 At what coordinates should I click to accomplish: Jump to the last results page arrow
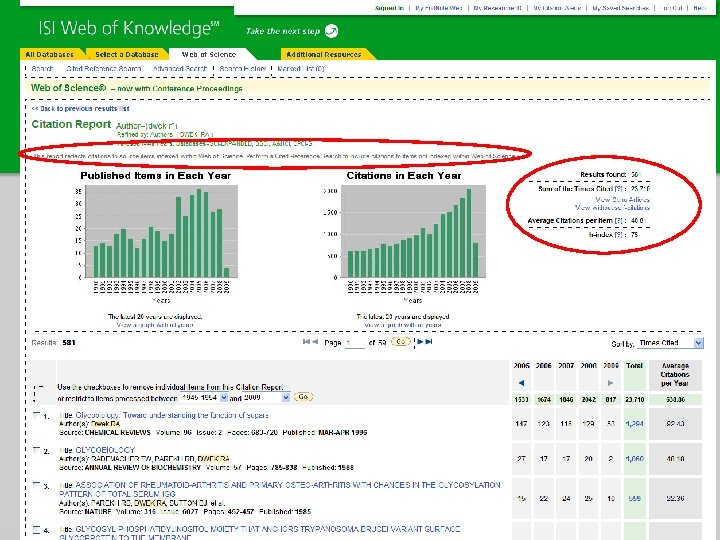429,342
